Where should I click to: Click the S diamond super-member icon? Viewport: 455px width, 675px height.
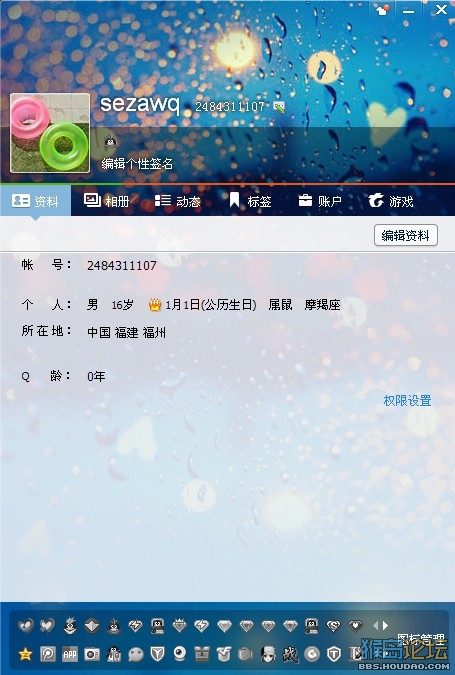(334, 625)
